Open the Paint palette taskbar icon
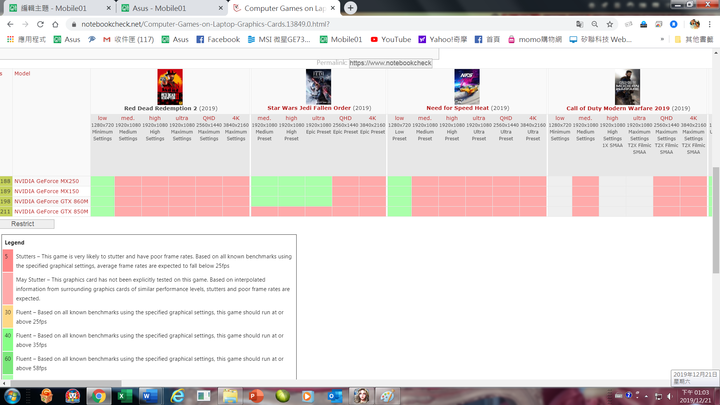720x405 pixels. point(387,396)
